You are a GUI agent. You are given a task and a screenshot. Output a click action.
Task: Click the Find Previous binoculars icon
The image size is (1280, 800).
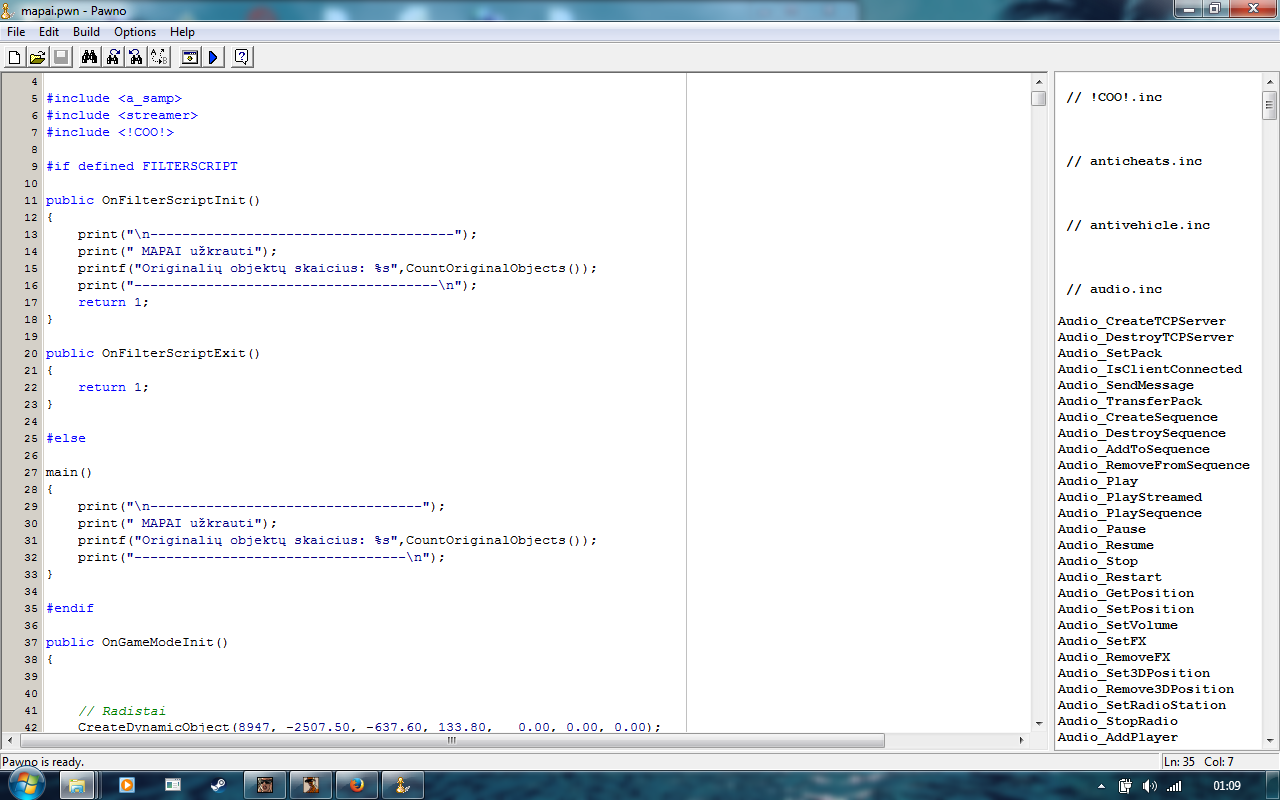135,57
